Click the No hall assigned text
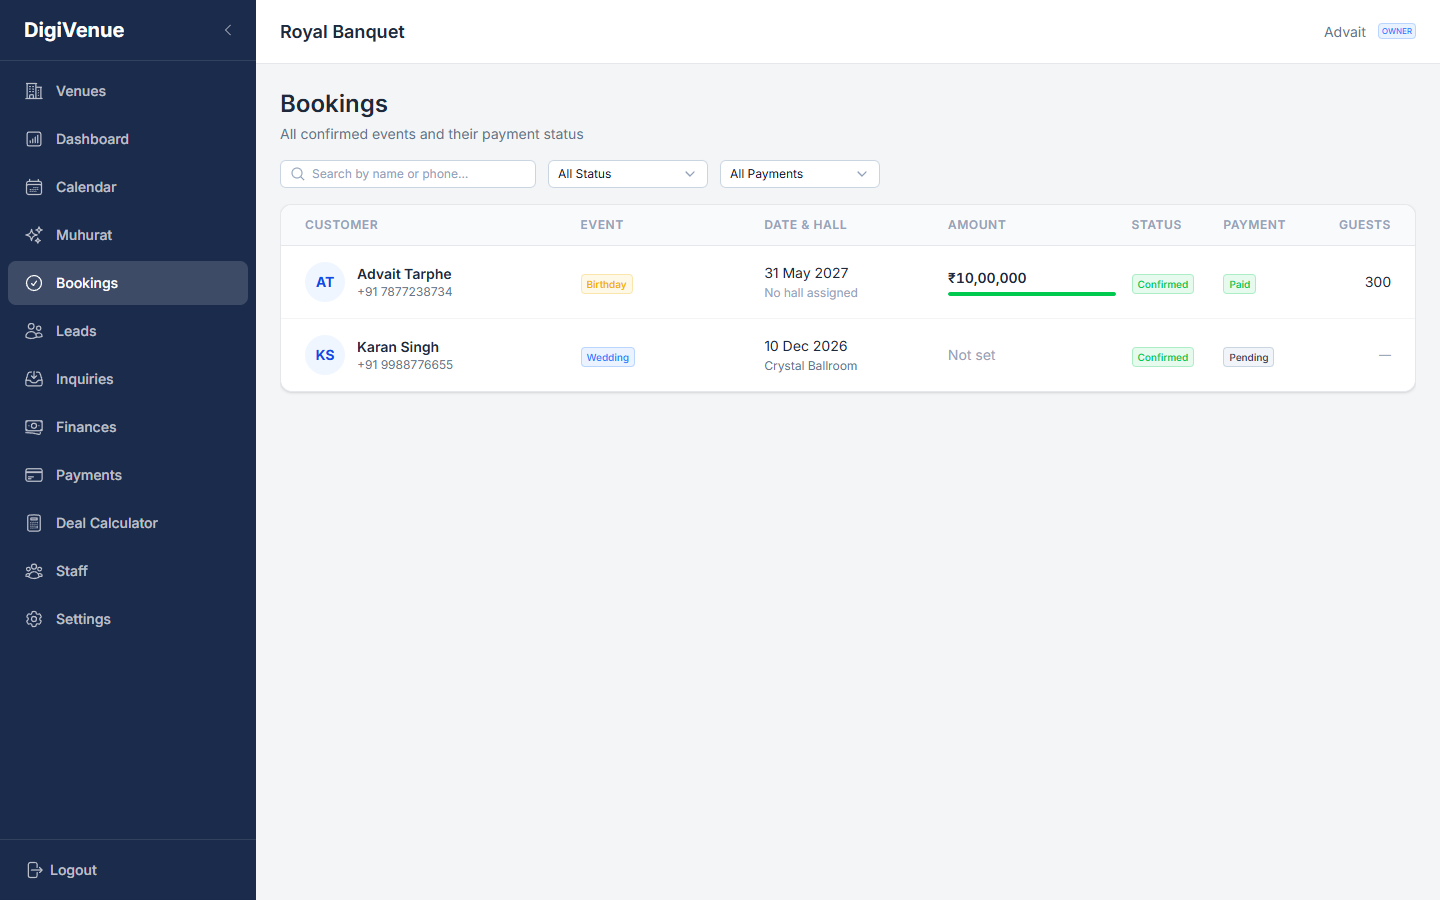This screenshot has width=1440, height=900. click(x=811, y=293)
